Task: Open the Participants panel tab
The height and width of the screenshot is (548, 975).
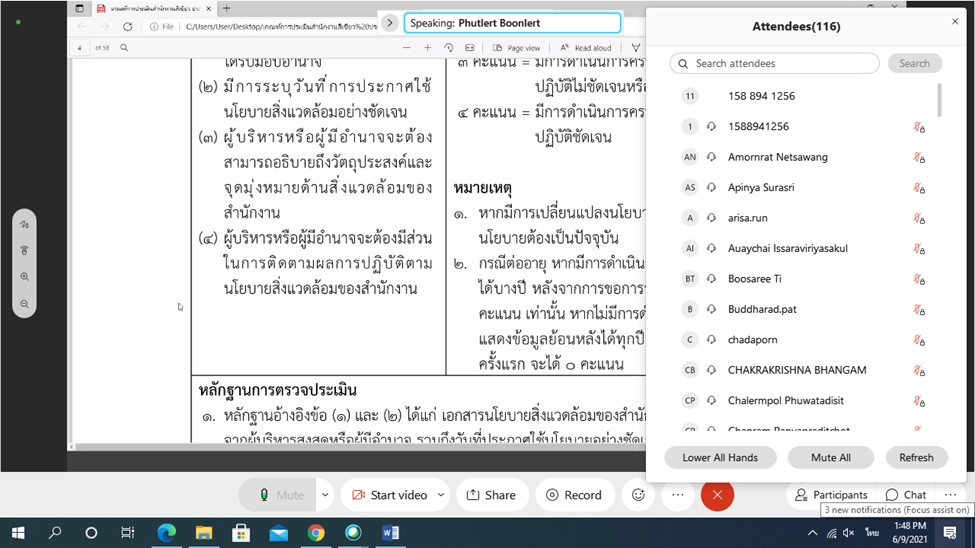Action: click(x=830, y=495)
